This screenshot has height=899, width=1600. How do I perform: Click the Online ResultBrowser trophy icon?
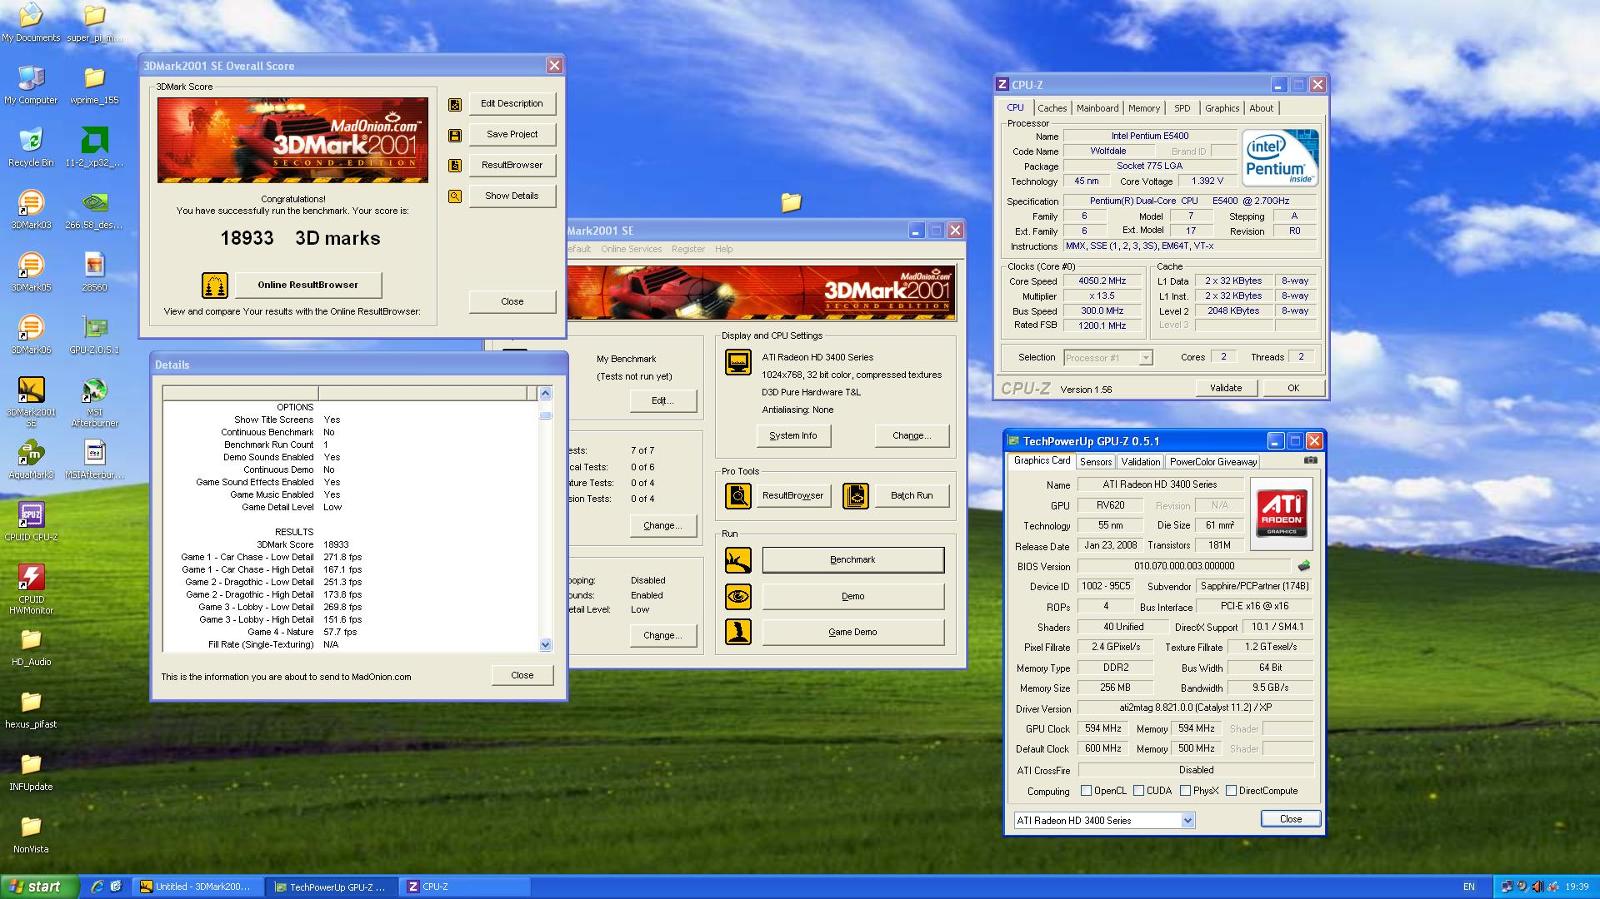215,286
